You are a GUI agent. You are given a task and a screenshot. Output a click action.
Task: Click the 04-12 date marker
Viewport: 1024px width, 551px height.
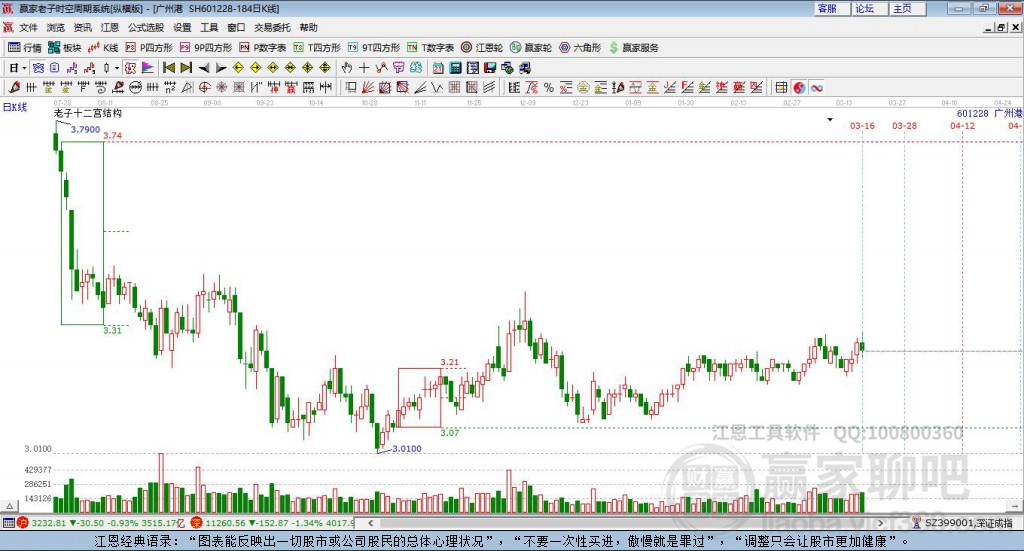(962, 125)
